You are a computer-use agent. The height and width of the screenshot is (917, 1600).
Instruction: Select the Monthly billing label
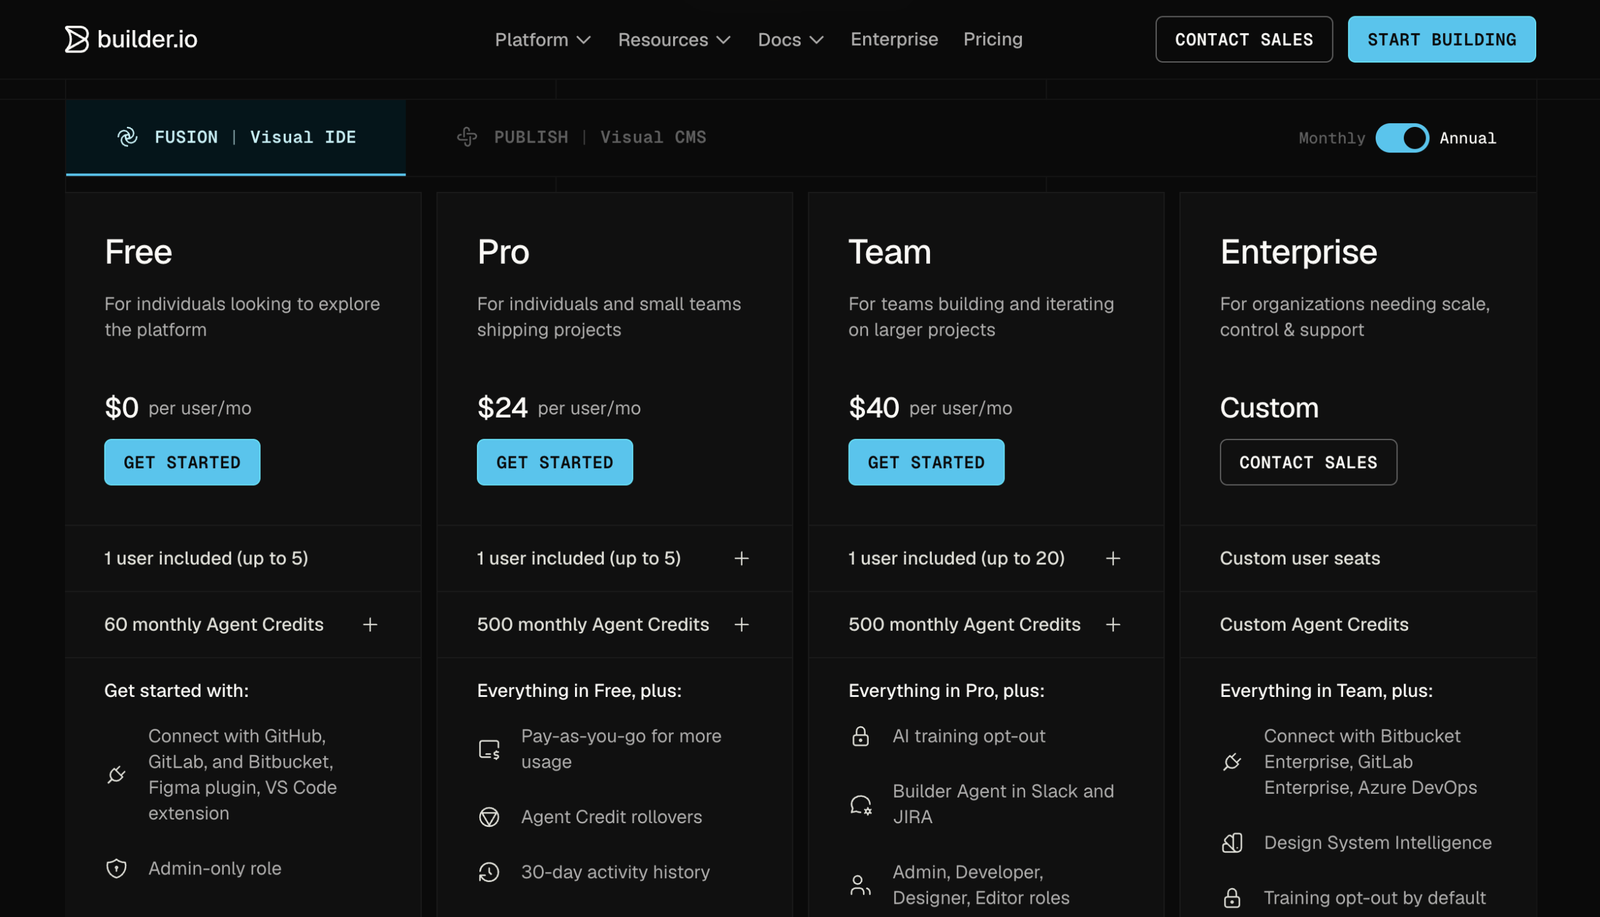tap(1331, 138)
